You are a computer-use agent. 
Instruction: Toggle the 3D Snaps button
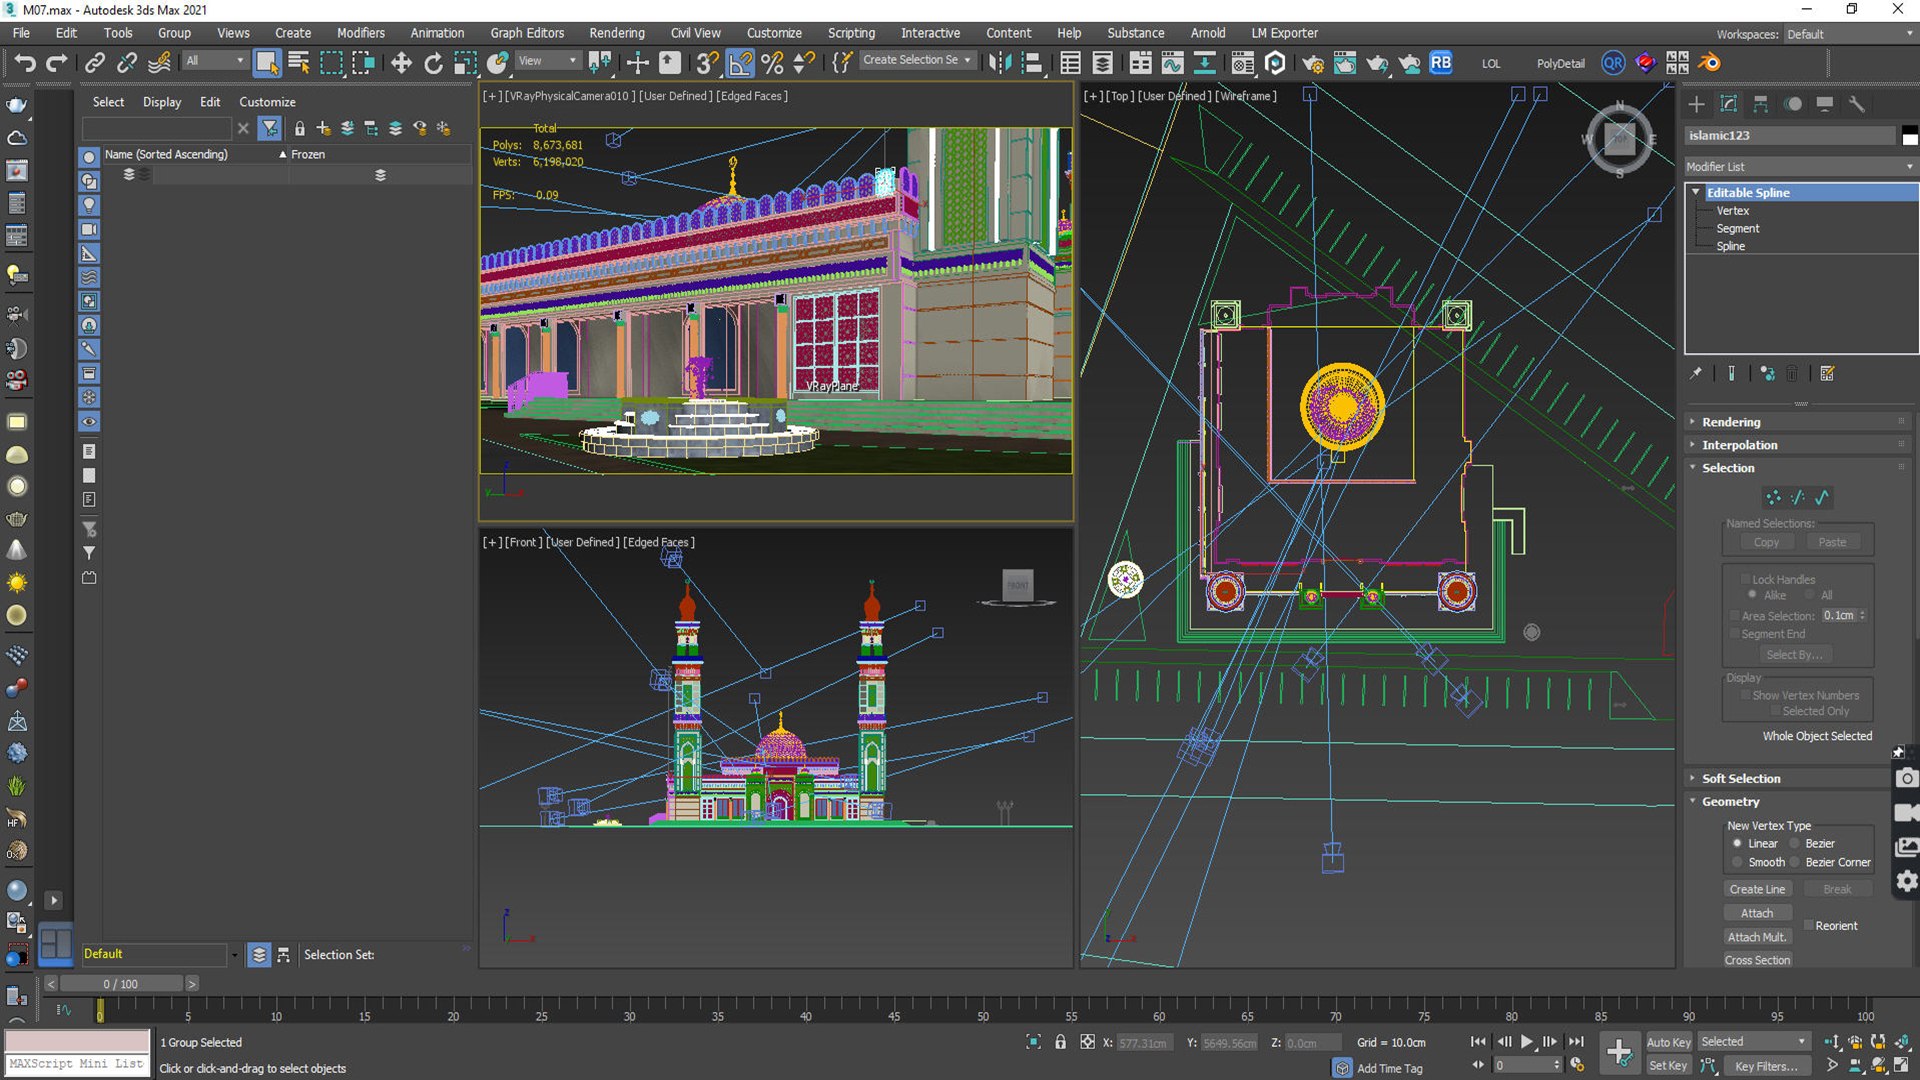click(x=707, y=63)
